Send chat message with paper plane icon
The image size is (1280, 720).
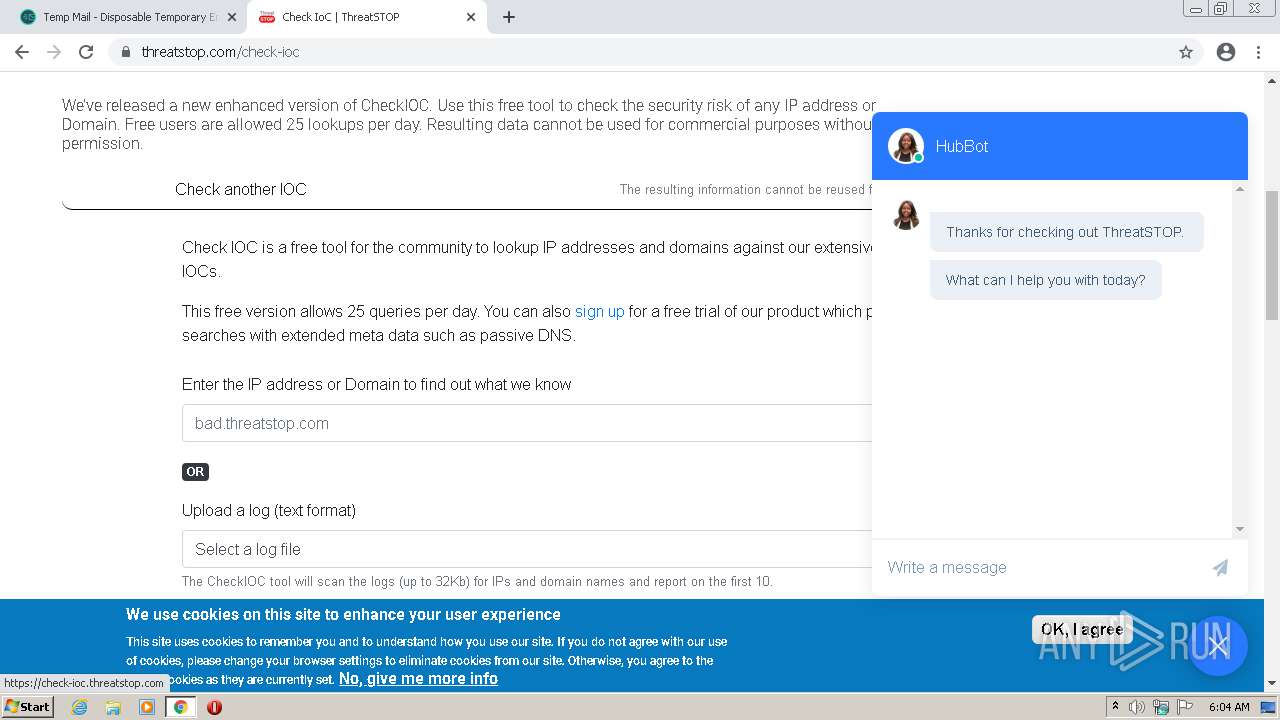tap(1220, 568)
